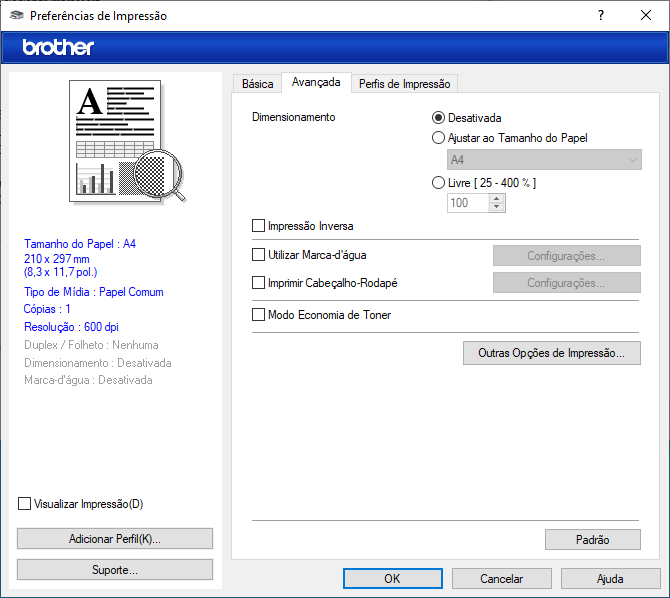Check Imprimir Cabeçalho-Rodapé option
Viewport: 670px width, 598px height.
tap(259, 283)
